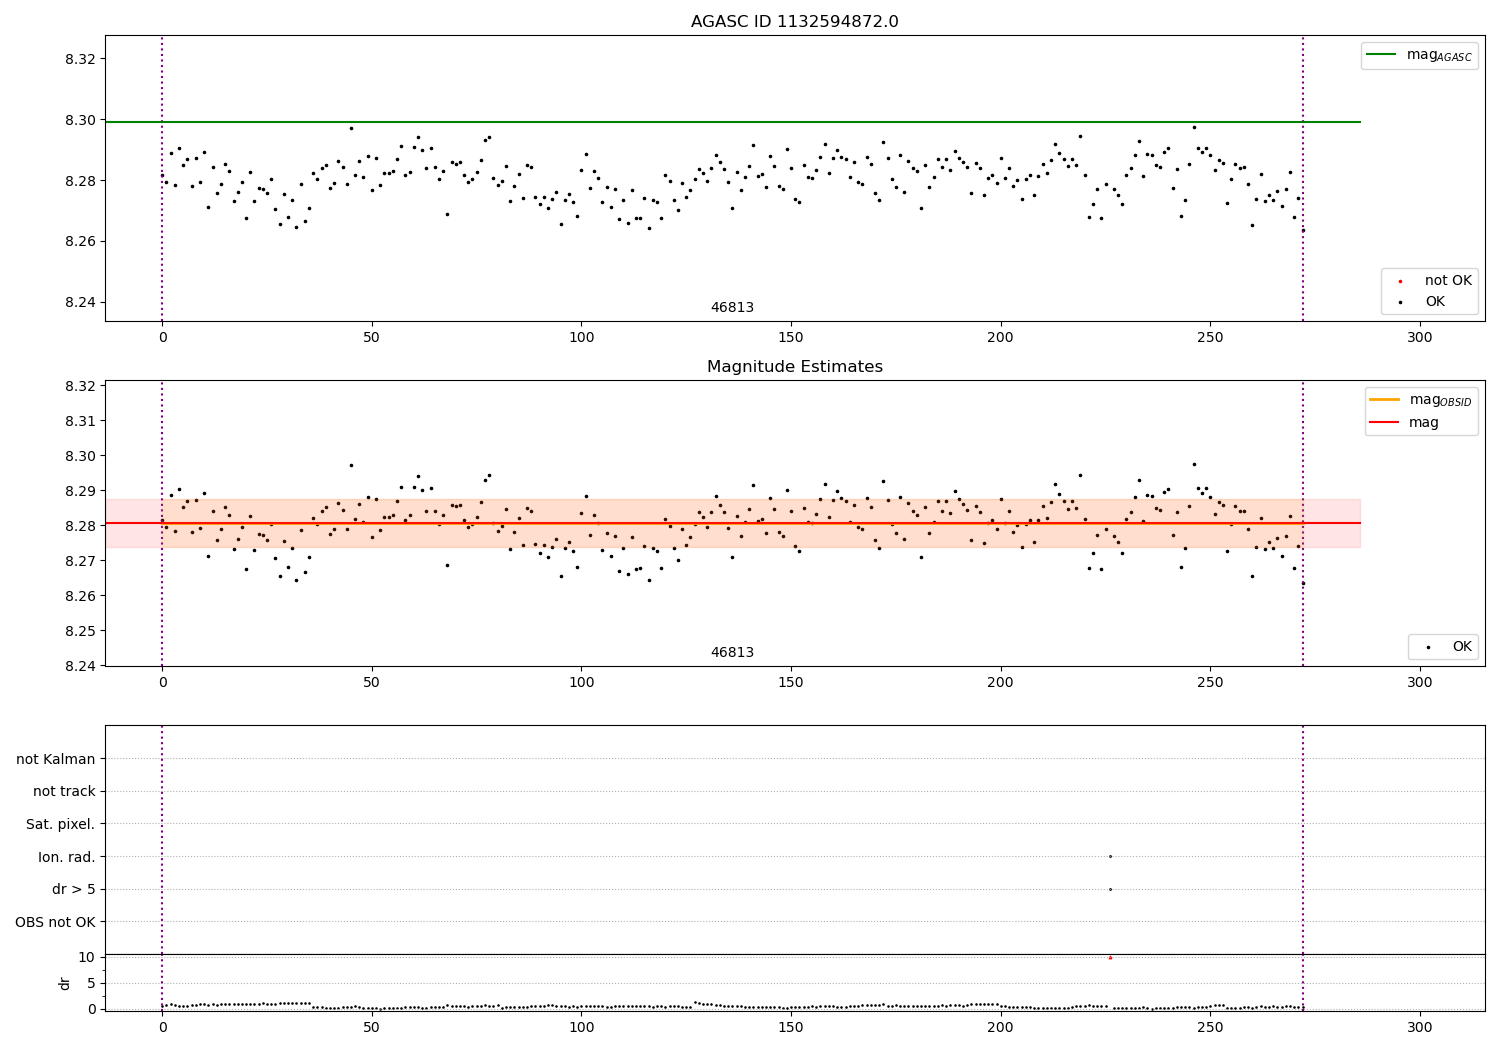The image size is (1500, 1050).
Task: Click the 'Ion. rad.' row label
Action: click(x=67, y=857)
